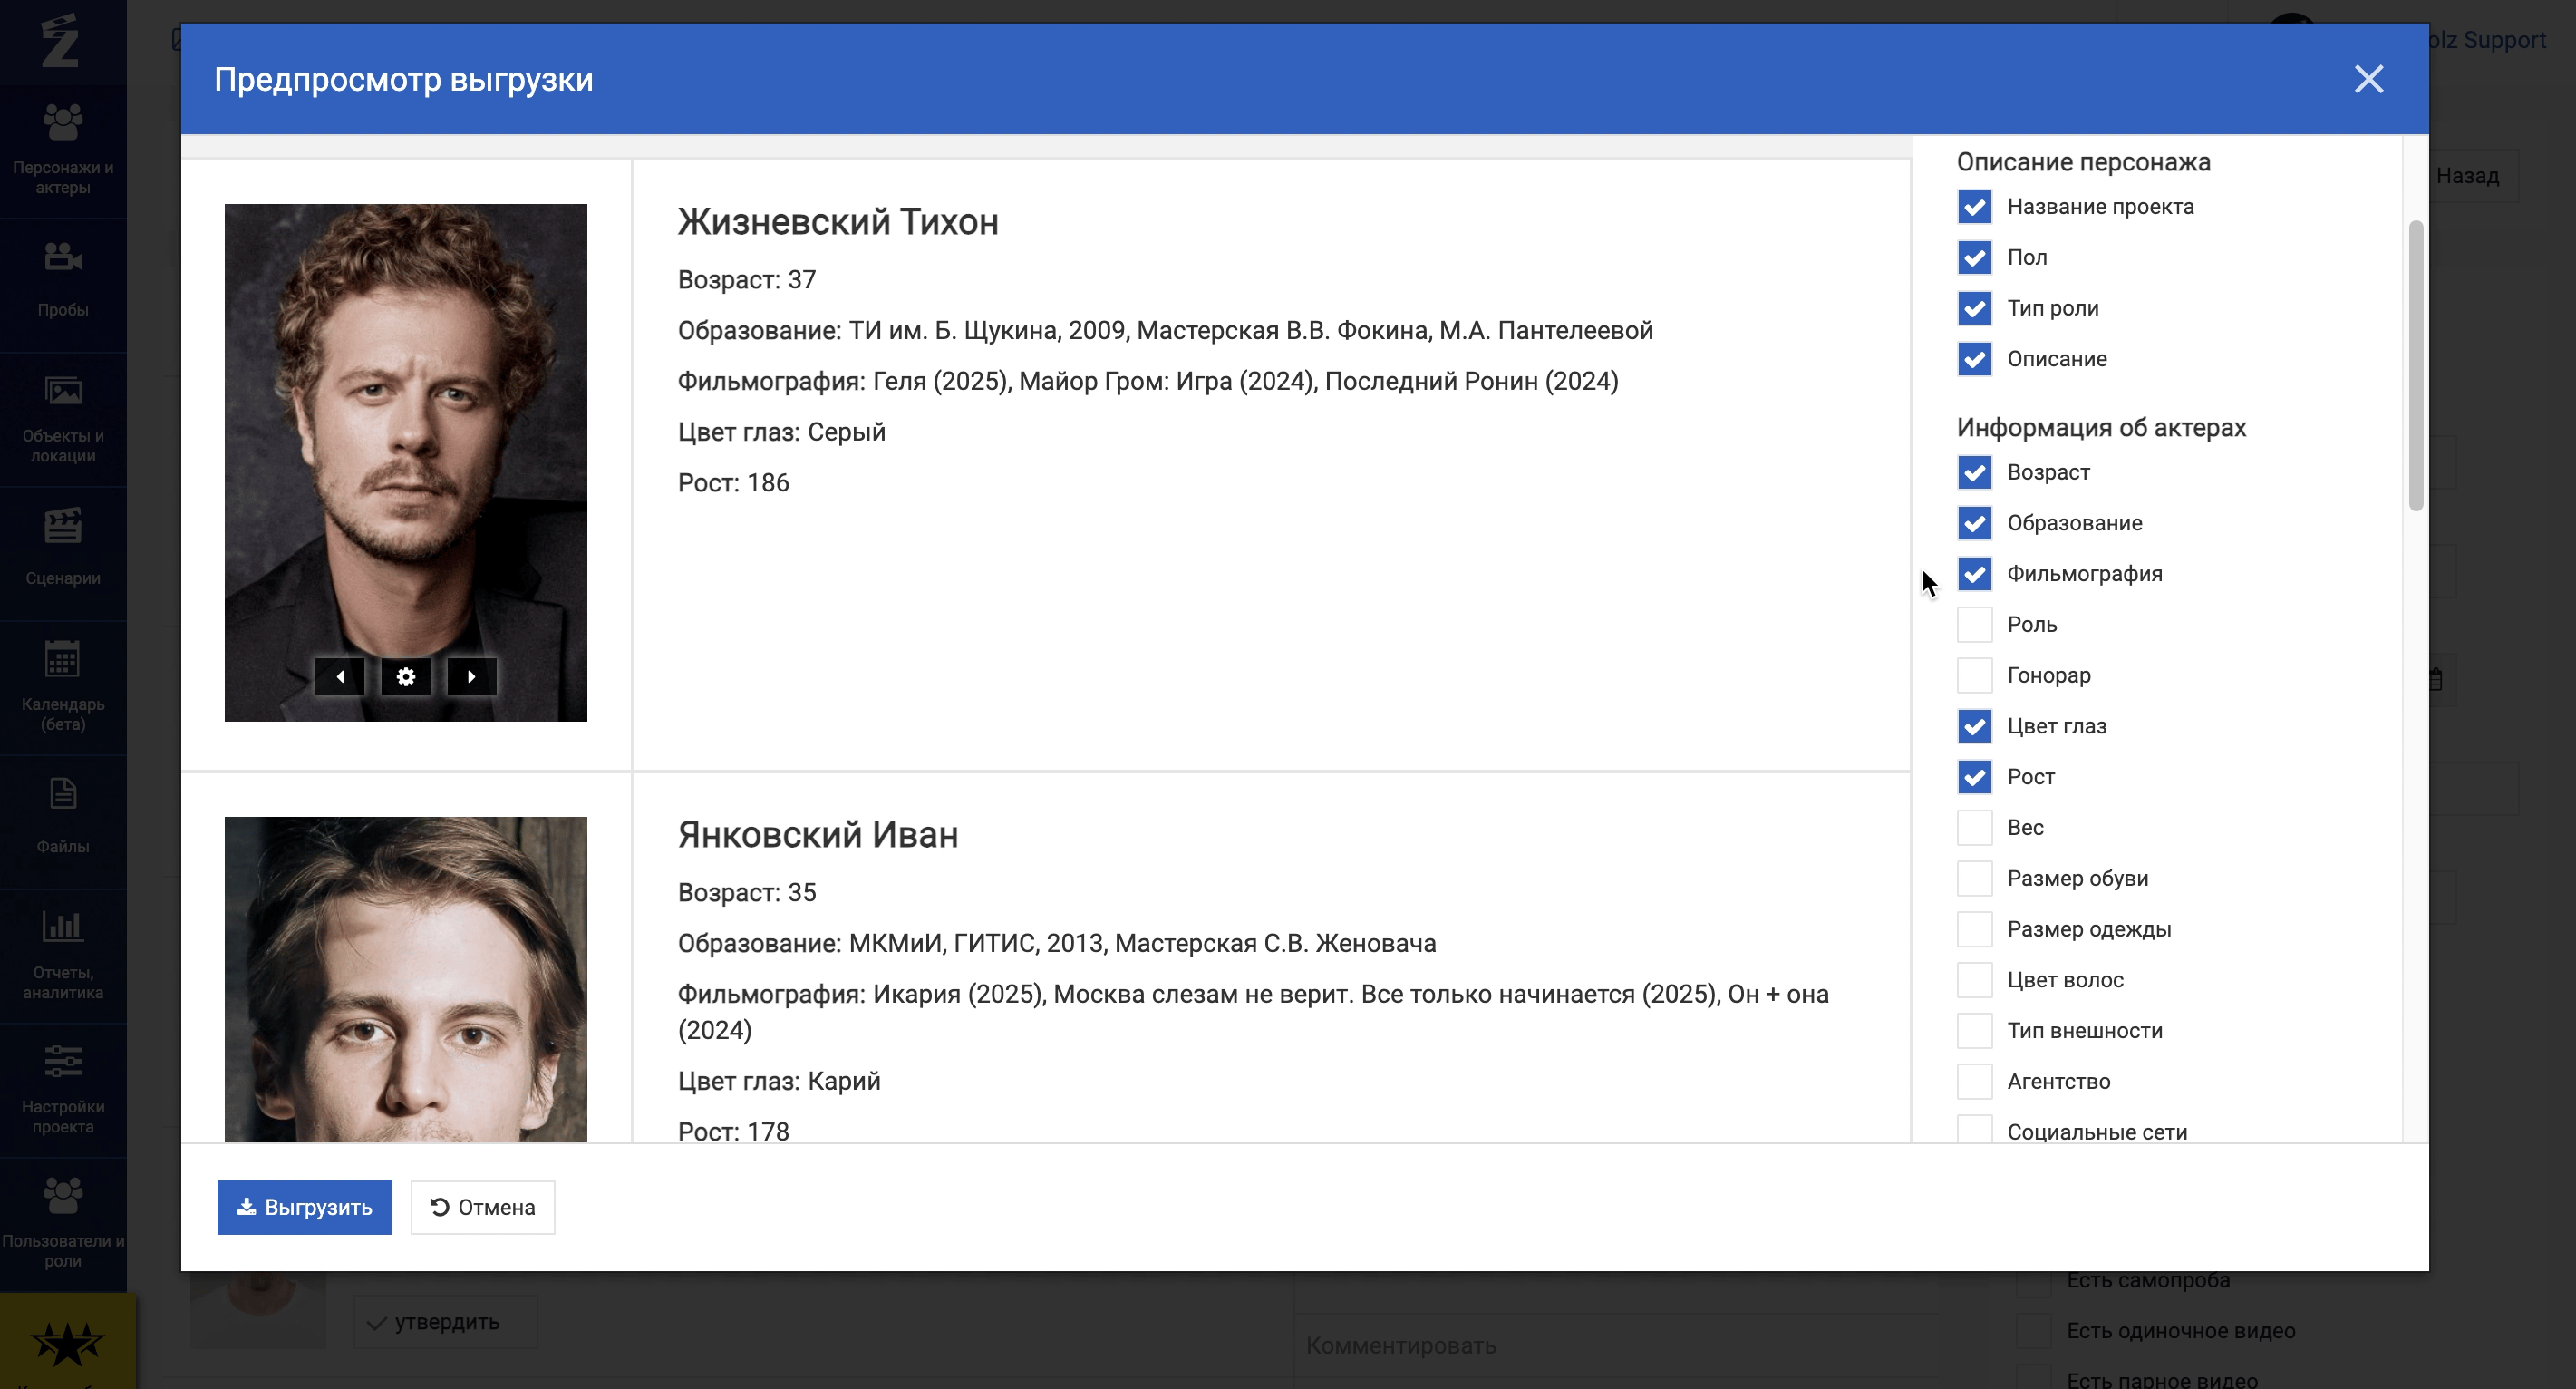The width and height of the screenshot is (2576, 1389).
Task: Go to Объекты и локации section
Action: click(x=63, y=418)
